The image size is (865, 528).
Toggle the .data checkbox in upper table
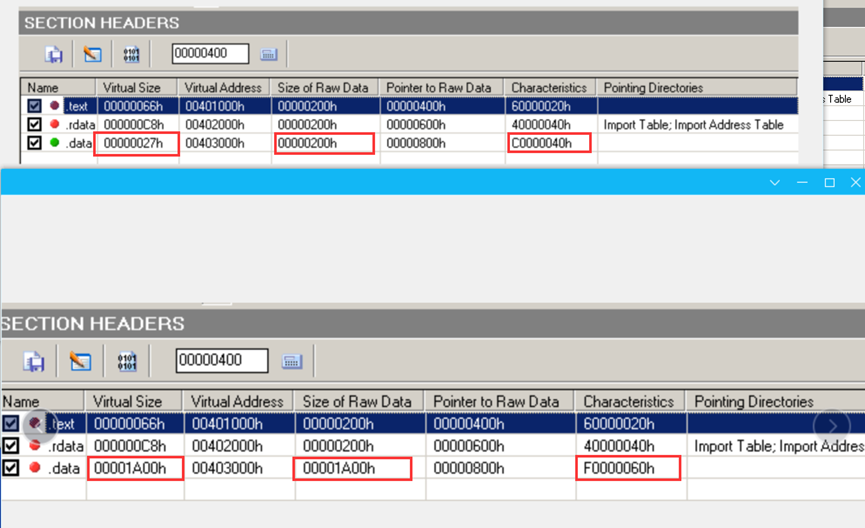pyautogui.click(x=34, y=143)
